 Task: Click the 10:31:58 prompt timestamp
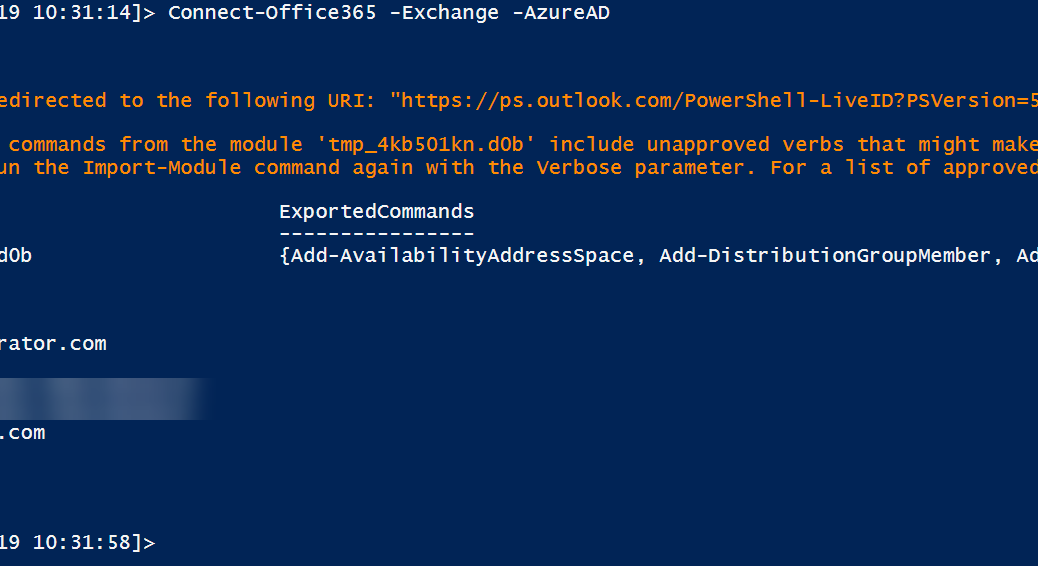[82, 543]
